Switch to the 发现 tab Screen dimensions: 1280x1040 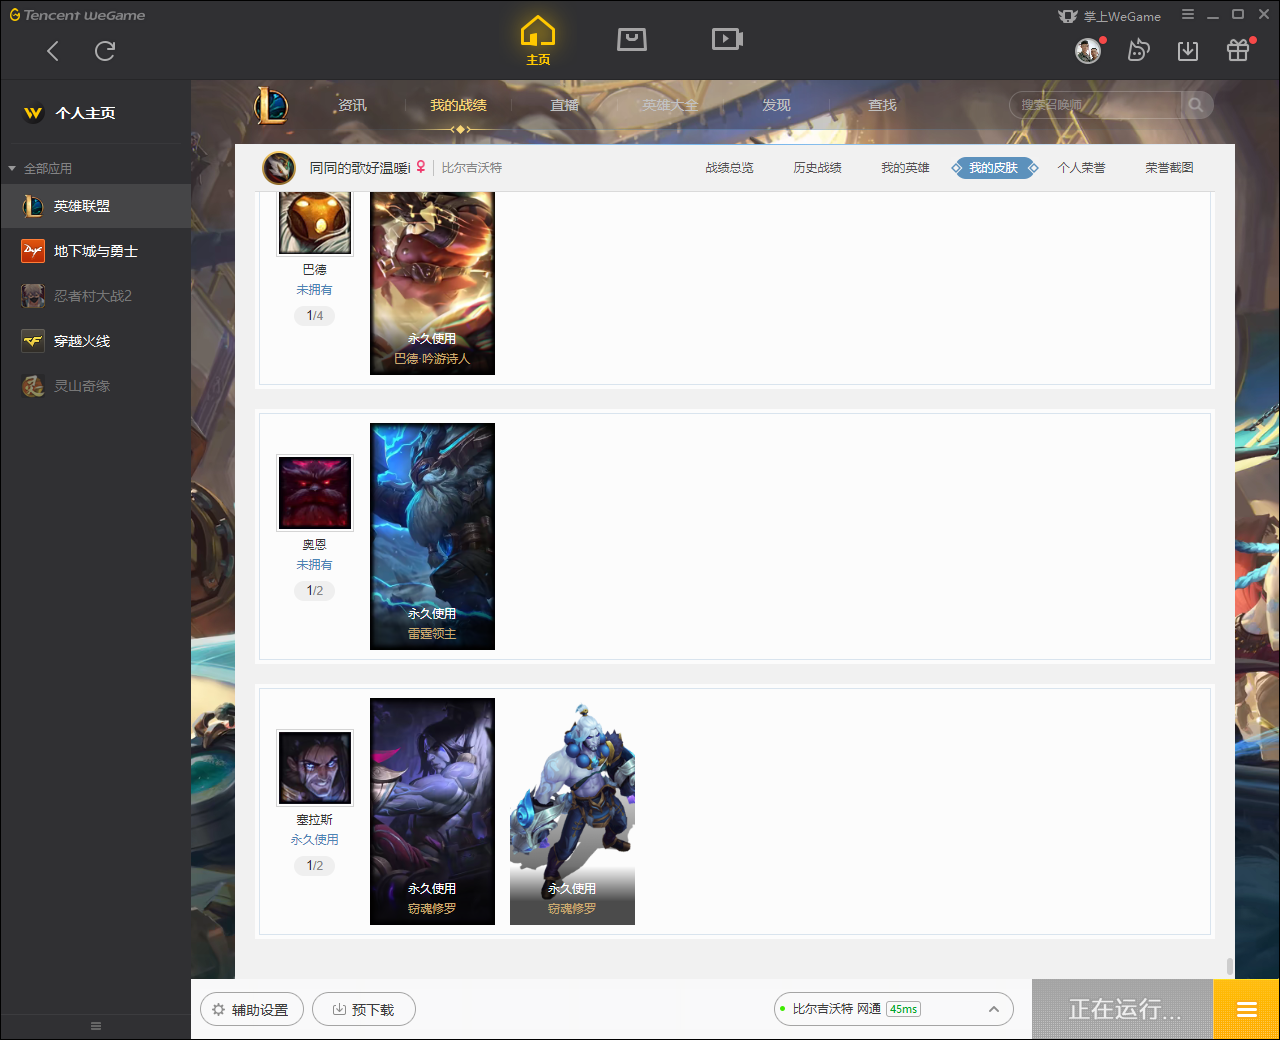[x=776, y=105]
